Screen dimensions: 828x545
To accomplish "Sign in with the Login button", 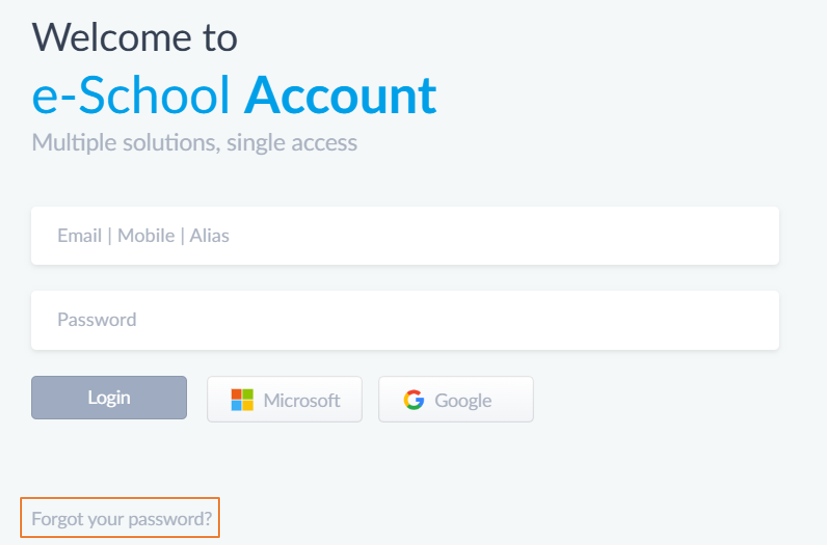I will point(109,398).
